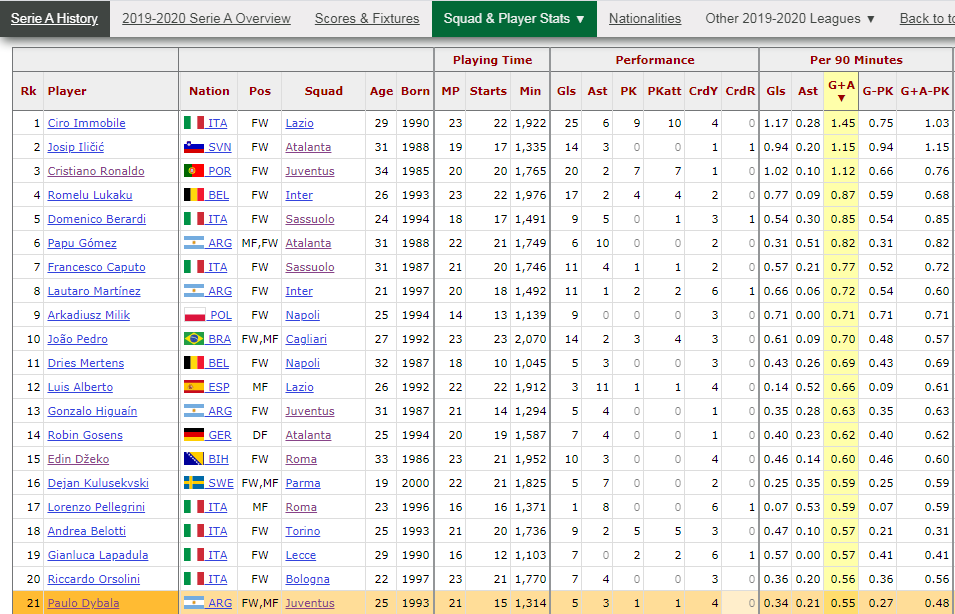
Task: Open Papu Gómez player page
Action: (82, 243)
